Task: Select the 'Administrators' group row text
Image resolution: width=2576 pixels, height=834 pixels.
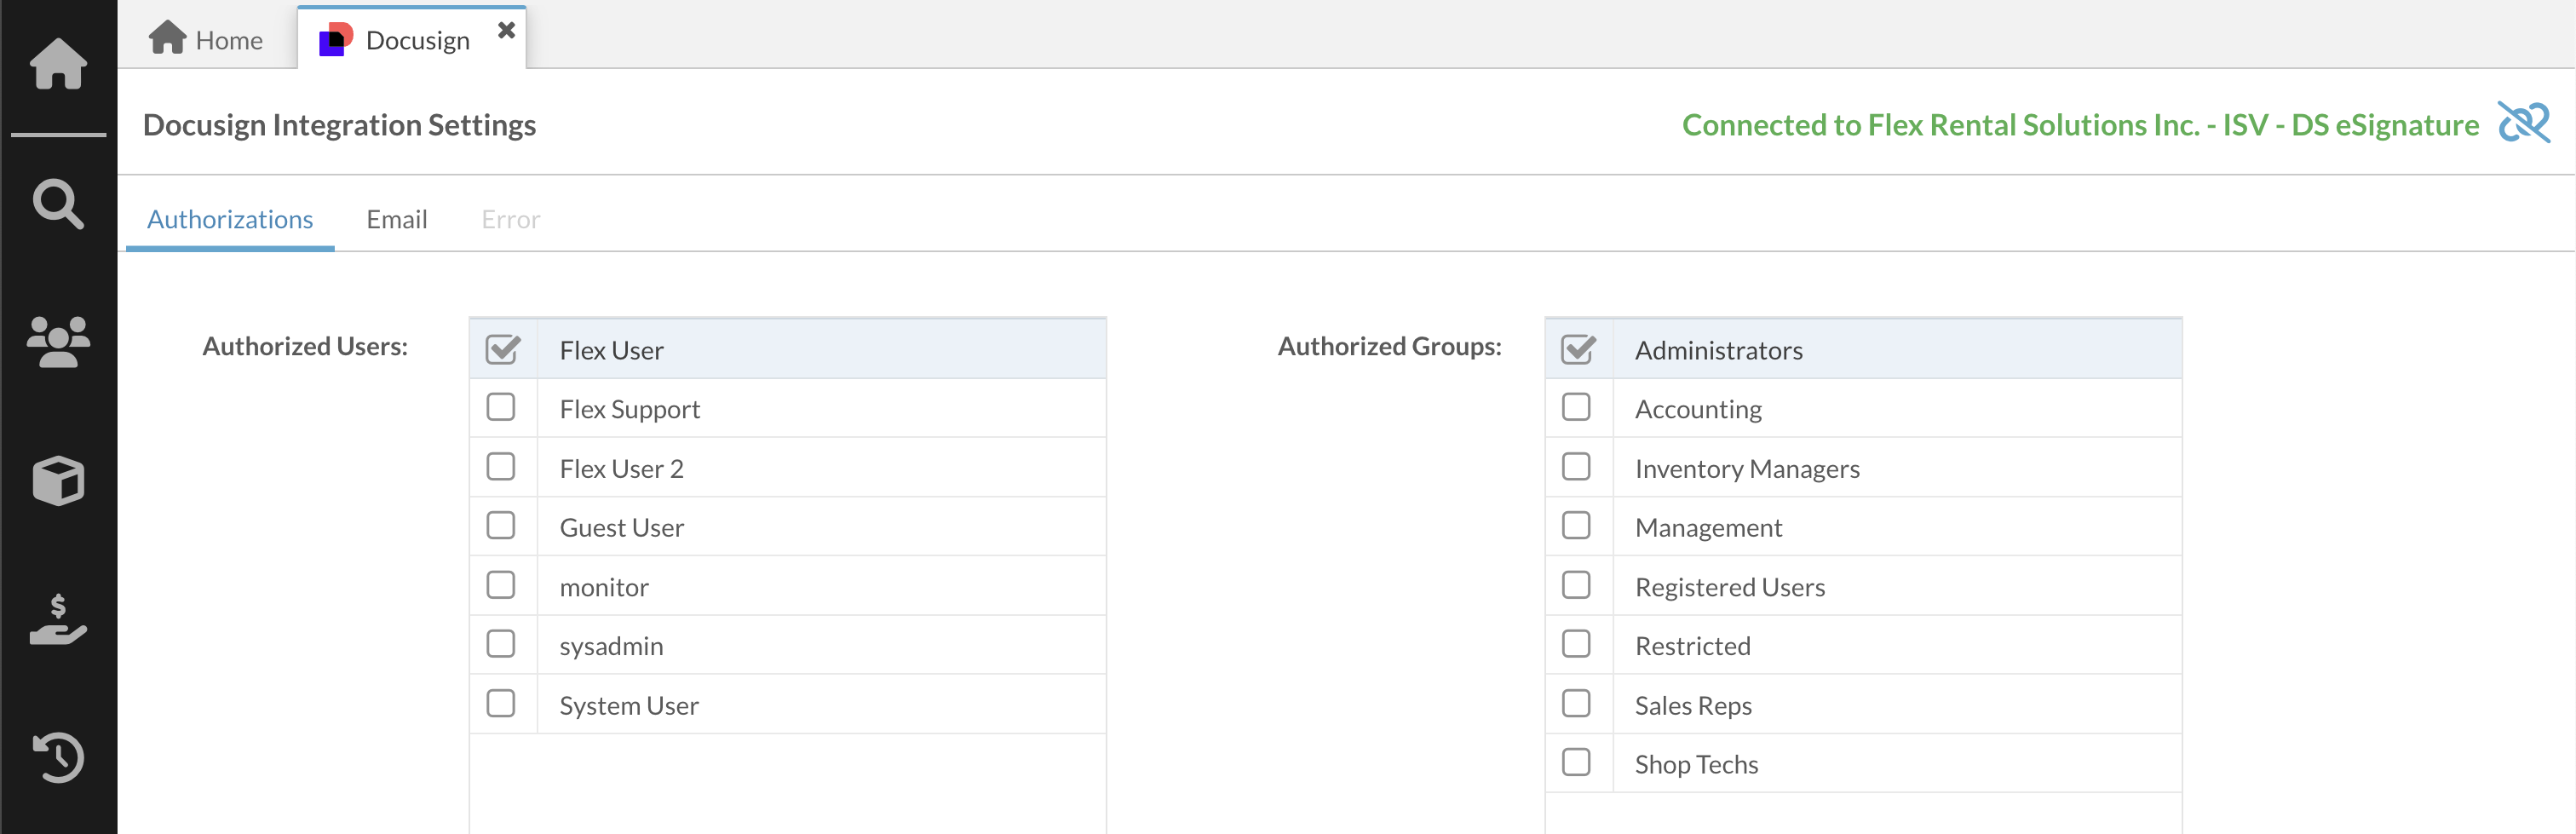Action: (1718, 351)
